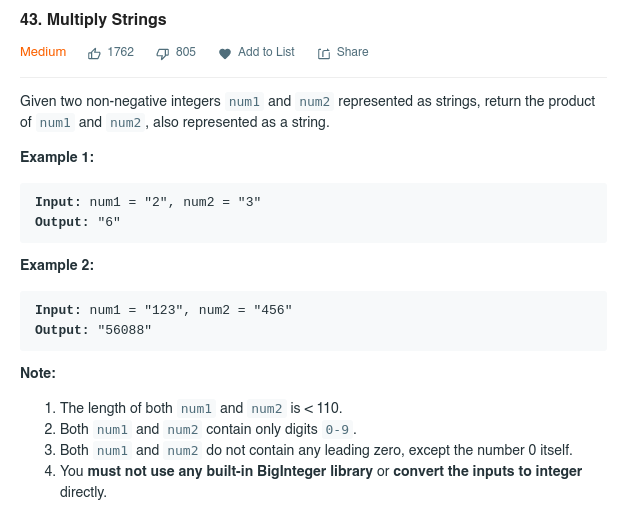Click bold text convert the inputs to integer

tap(487, 471)
